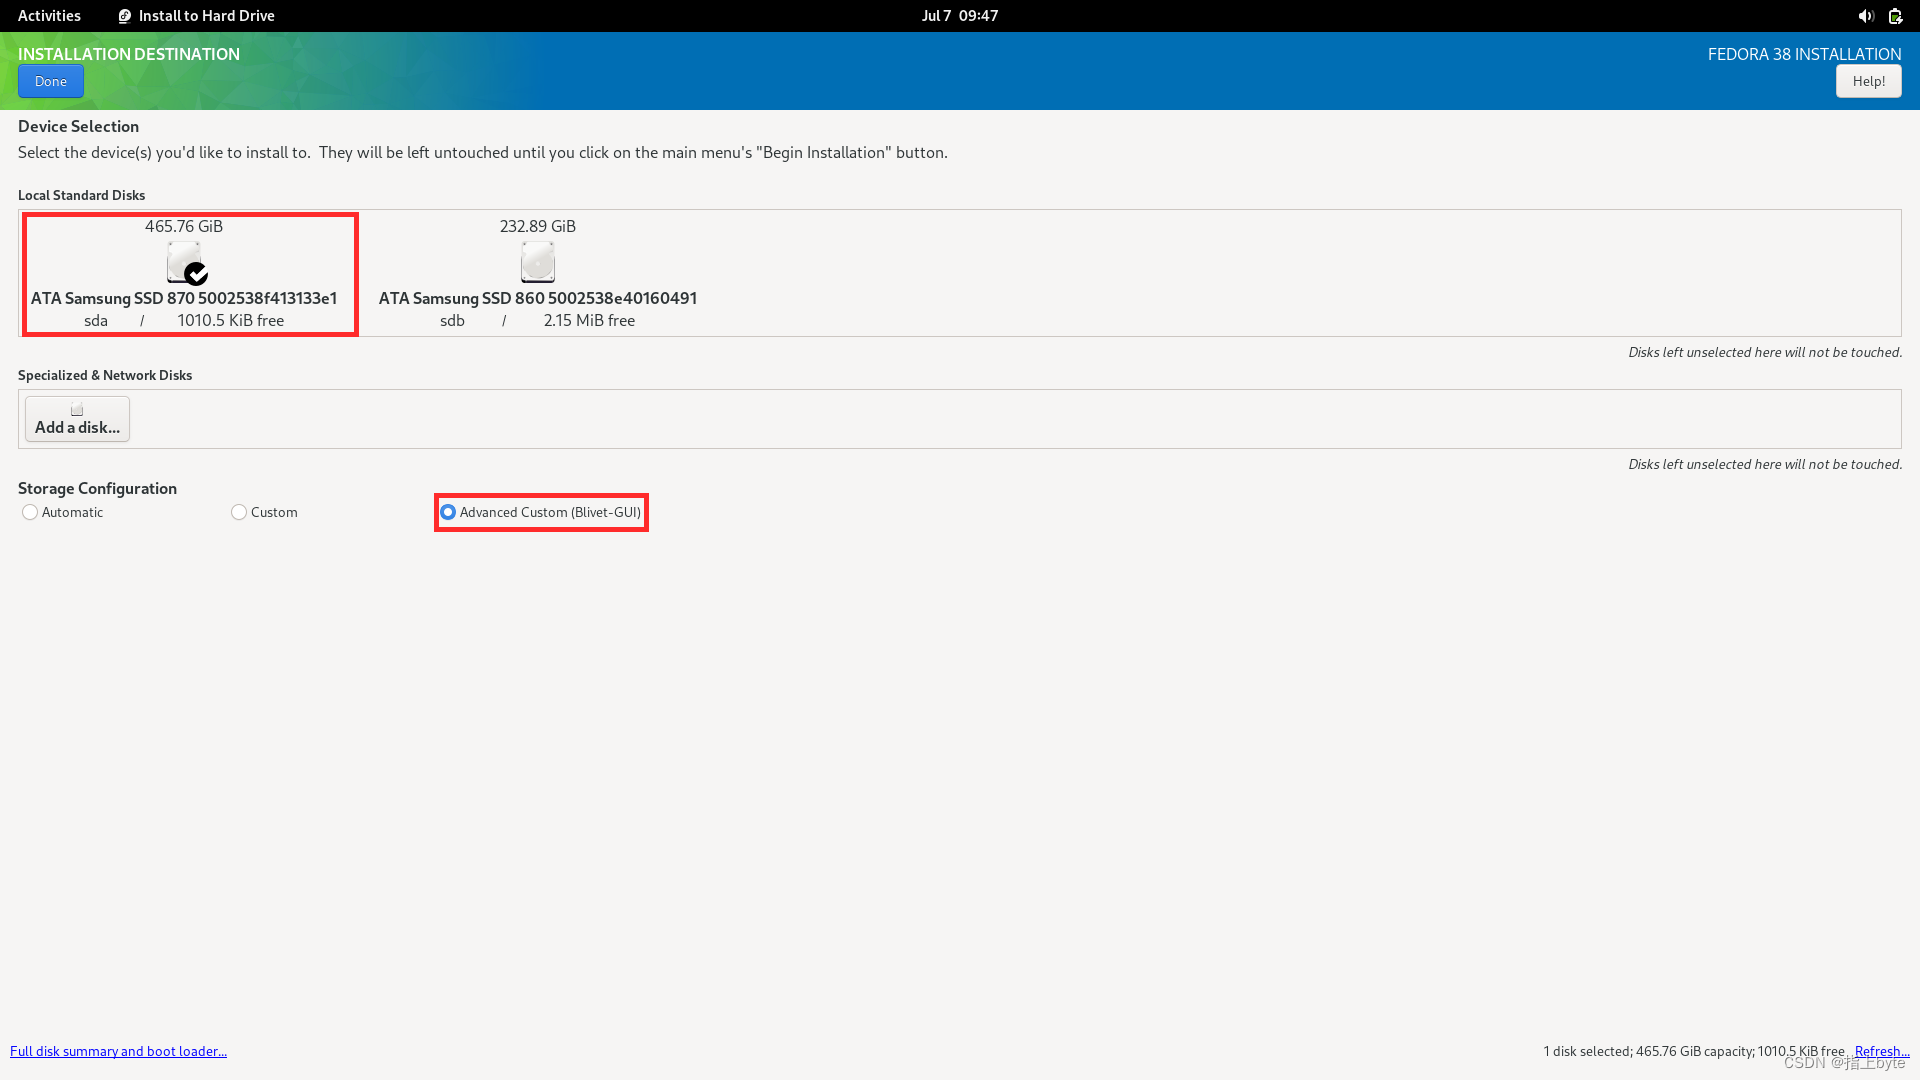Click the 465.76 GiB size label
The image size is (1920, 1080).
(184, 226)
